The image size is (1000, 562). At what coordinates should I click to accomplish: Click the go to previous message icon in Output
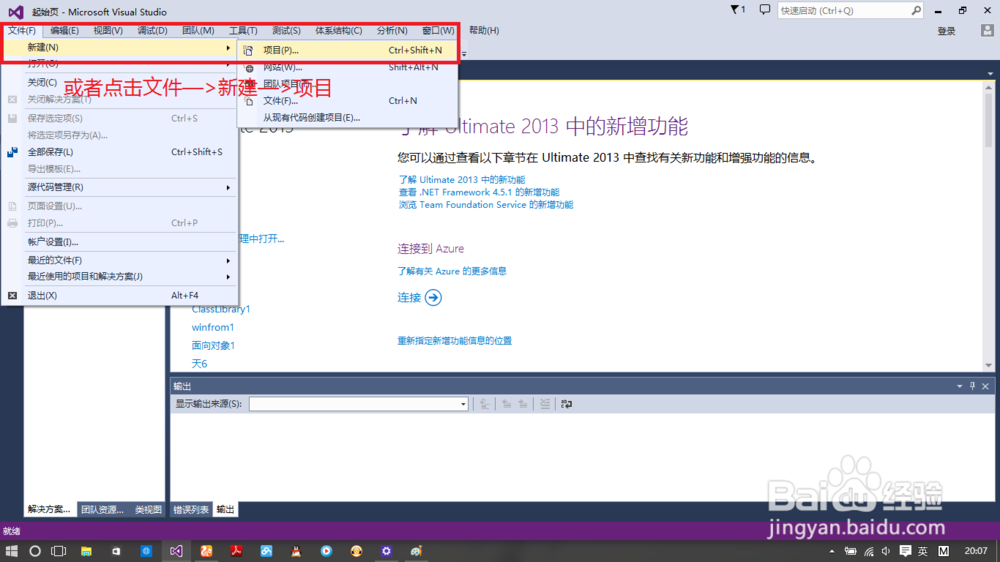pyautogui.click(x=506, y=404)
